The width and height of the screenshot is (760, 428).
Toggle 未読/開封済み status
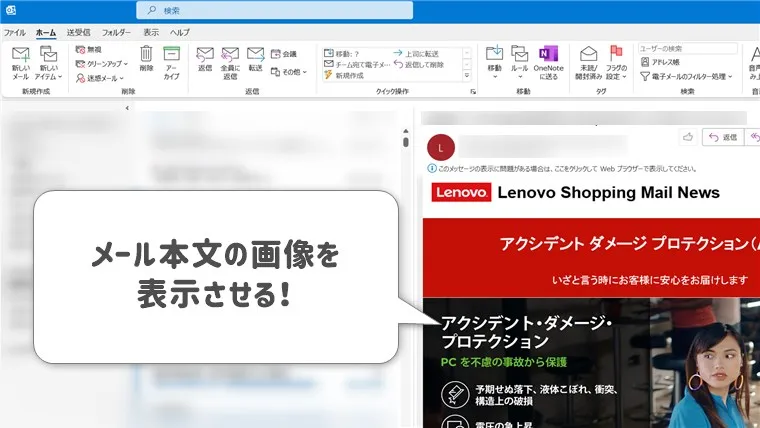click(x=588, y=63)
